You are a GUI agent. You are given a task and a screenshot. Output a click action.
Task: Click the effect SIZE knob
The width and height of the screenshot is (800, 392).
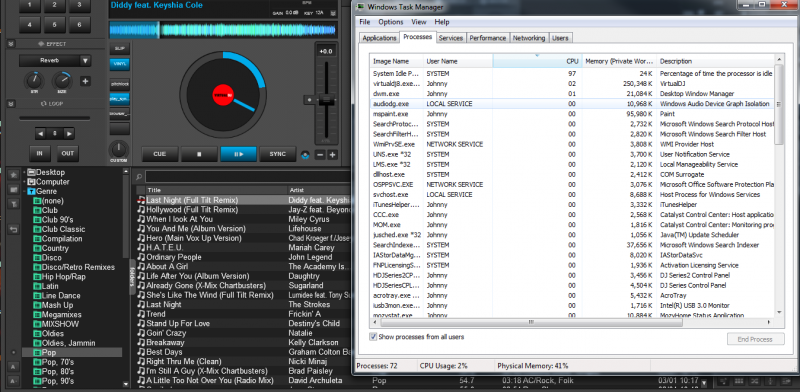[x=62, y=81]
